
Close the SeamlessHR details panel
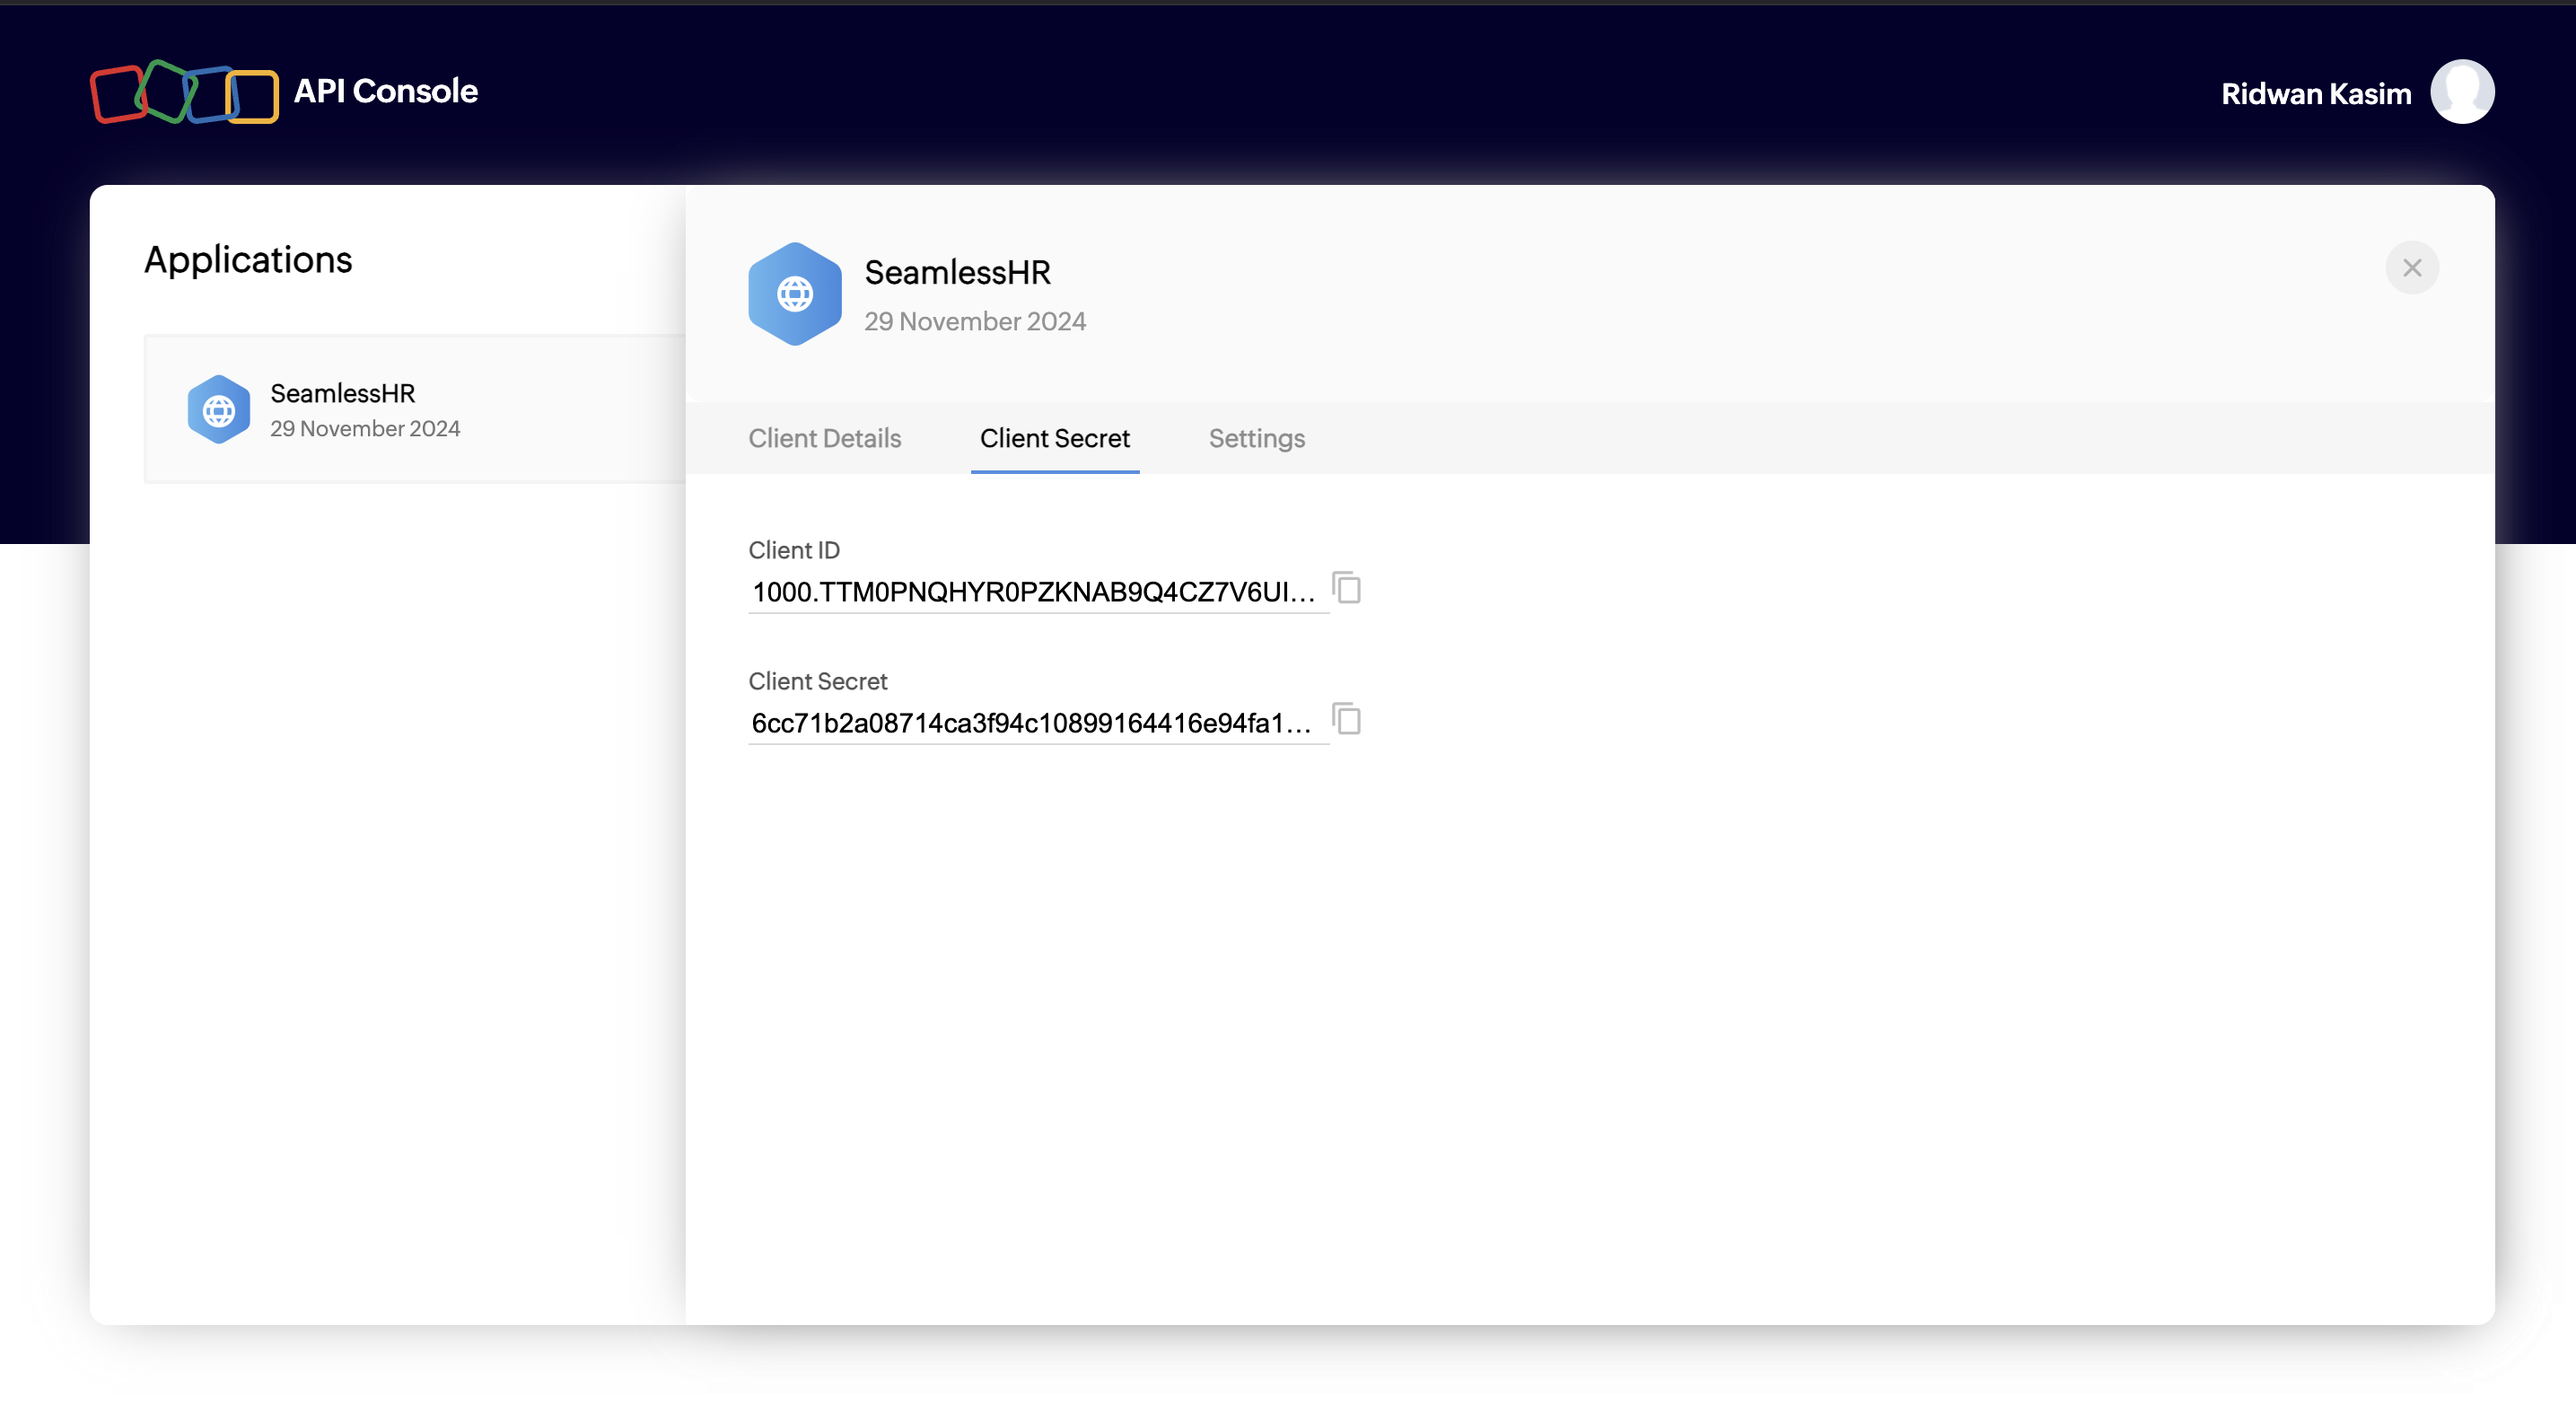pyautogui.click(x=2411, y=268)
